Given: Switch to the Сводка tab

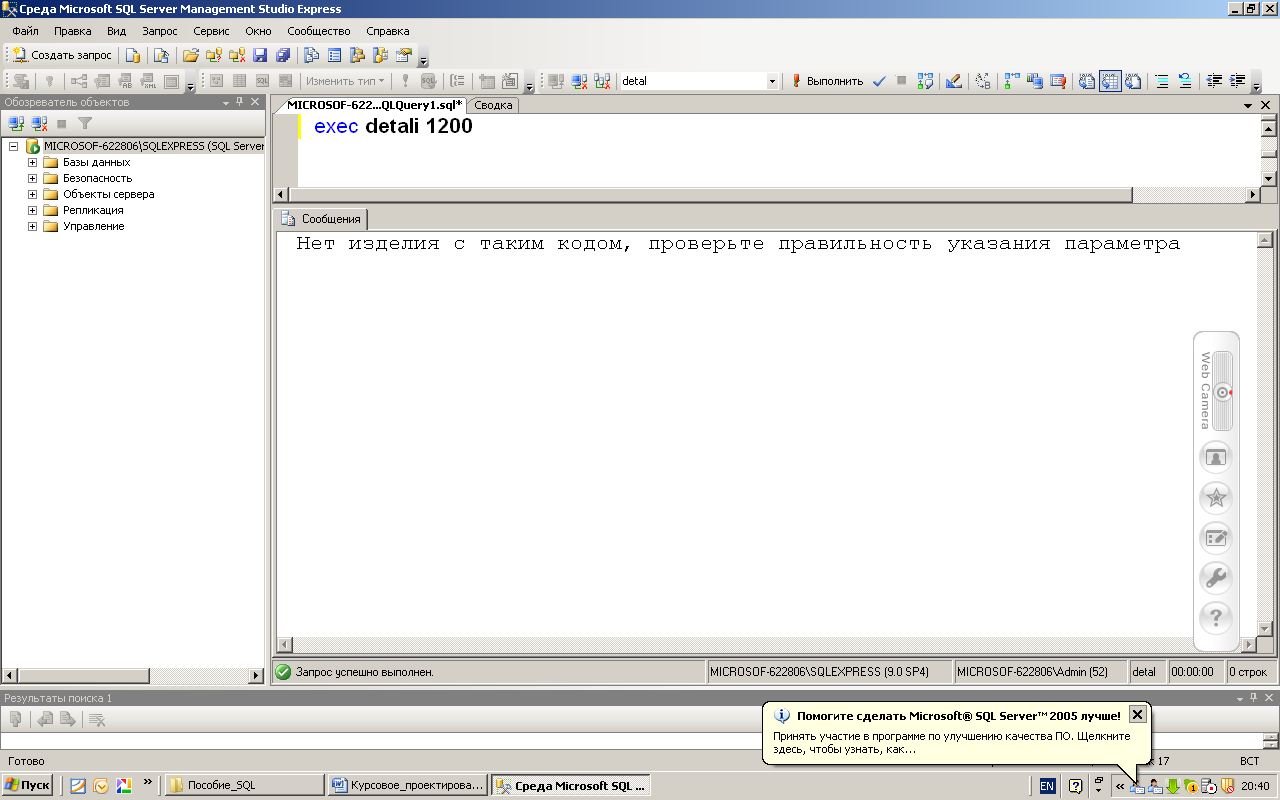Looking at the screenshot, I should click(x=493, y=105).
